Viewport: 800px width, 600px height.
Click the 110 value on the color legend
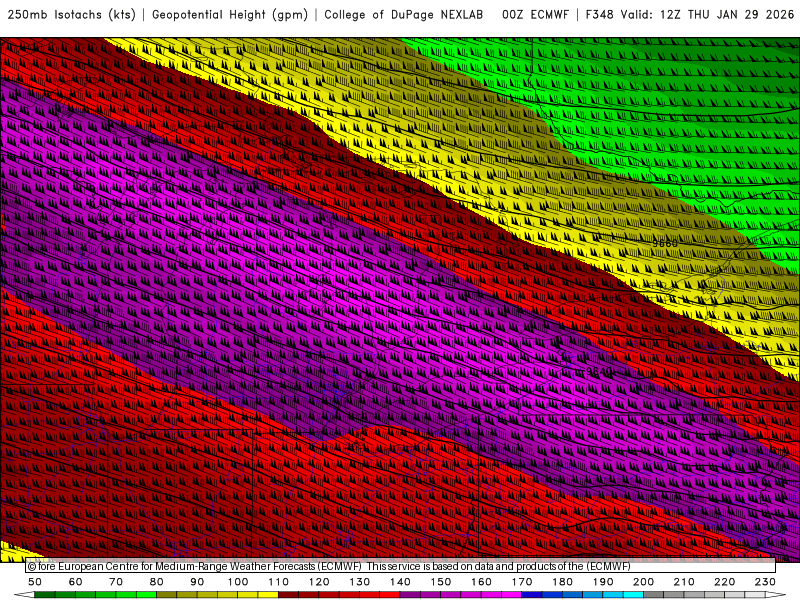click(279, 582)
